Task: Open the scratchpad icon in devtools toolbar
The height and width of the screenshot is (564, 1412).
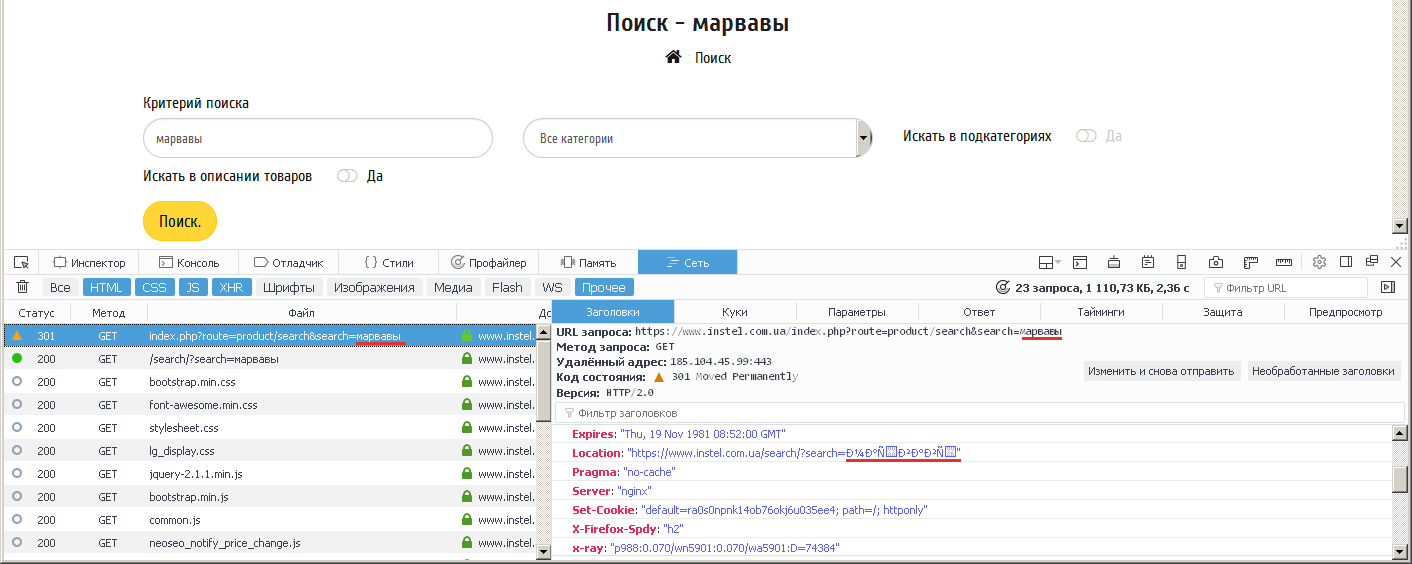Action: pyautogui.click(x=1148, y=262)
